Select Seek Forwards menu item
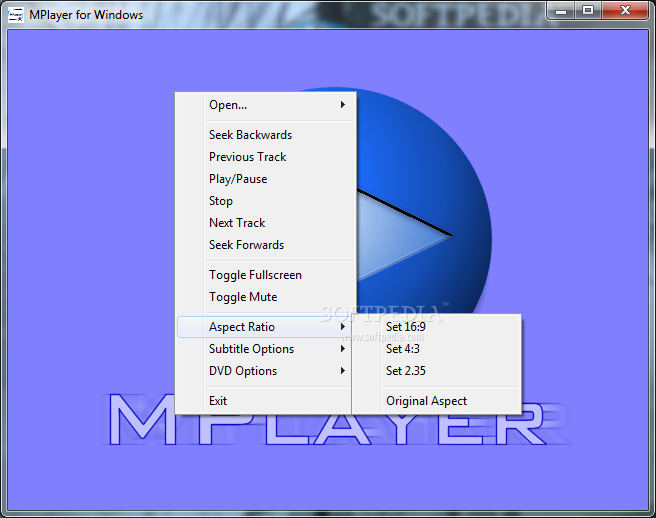Viewport: 656px width, 518px height. [266, 245]
